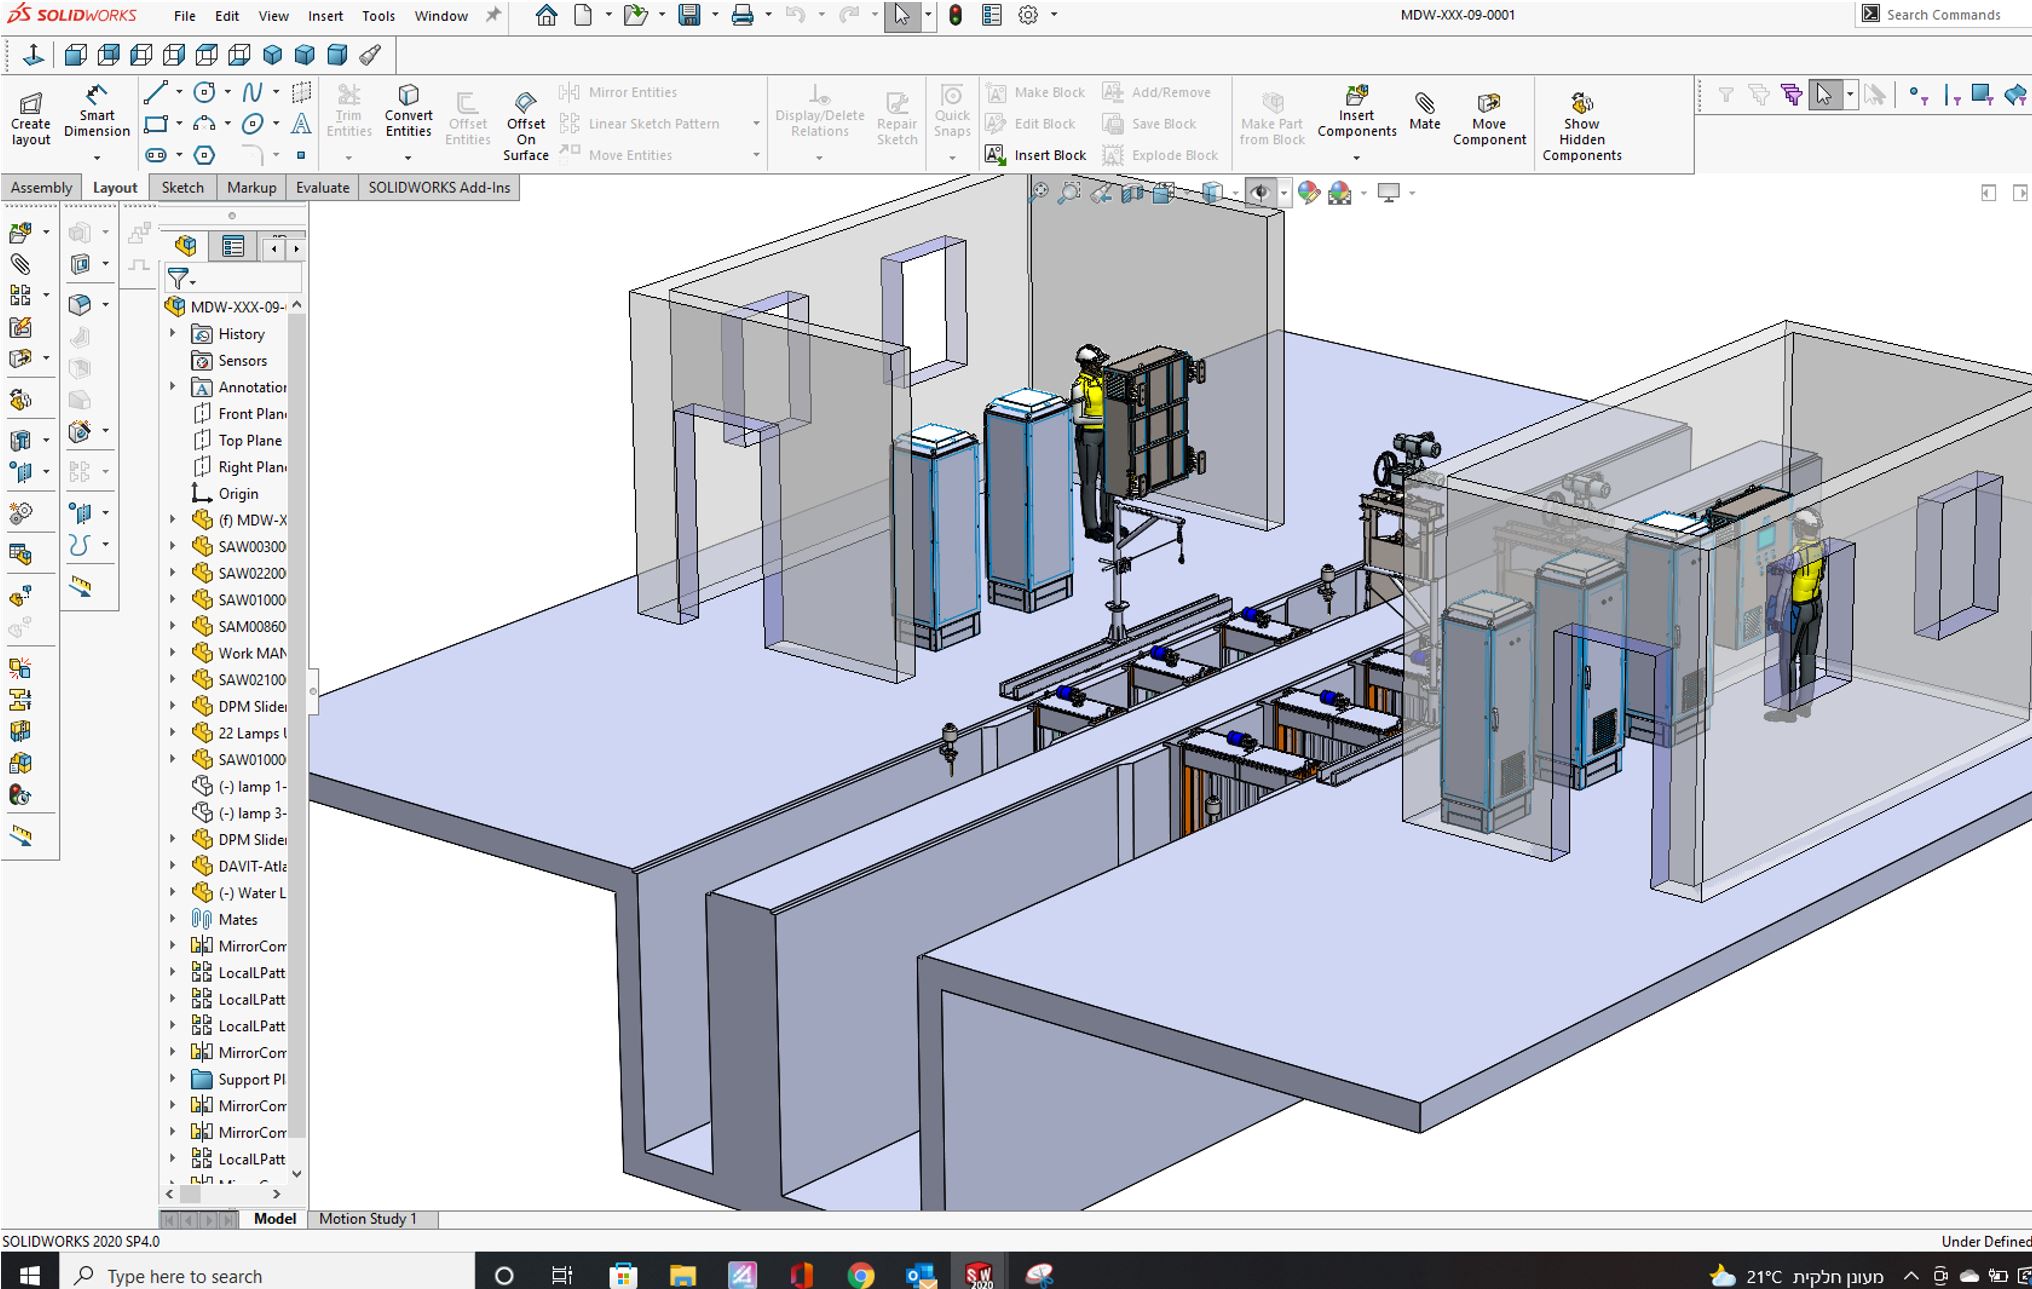Toggle the selection filter arrow button
The image size is (2032, 1289).
coord(1824,94)
